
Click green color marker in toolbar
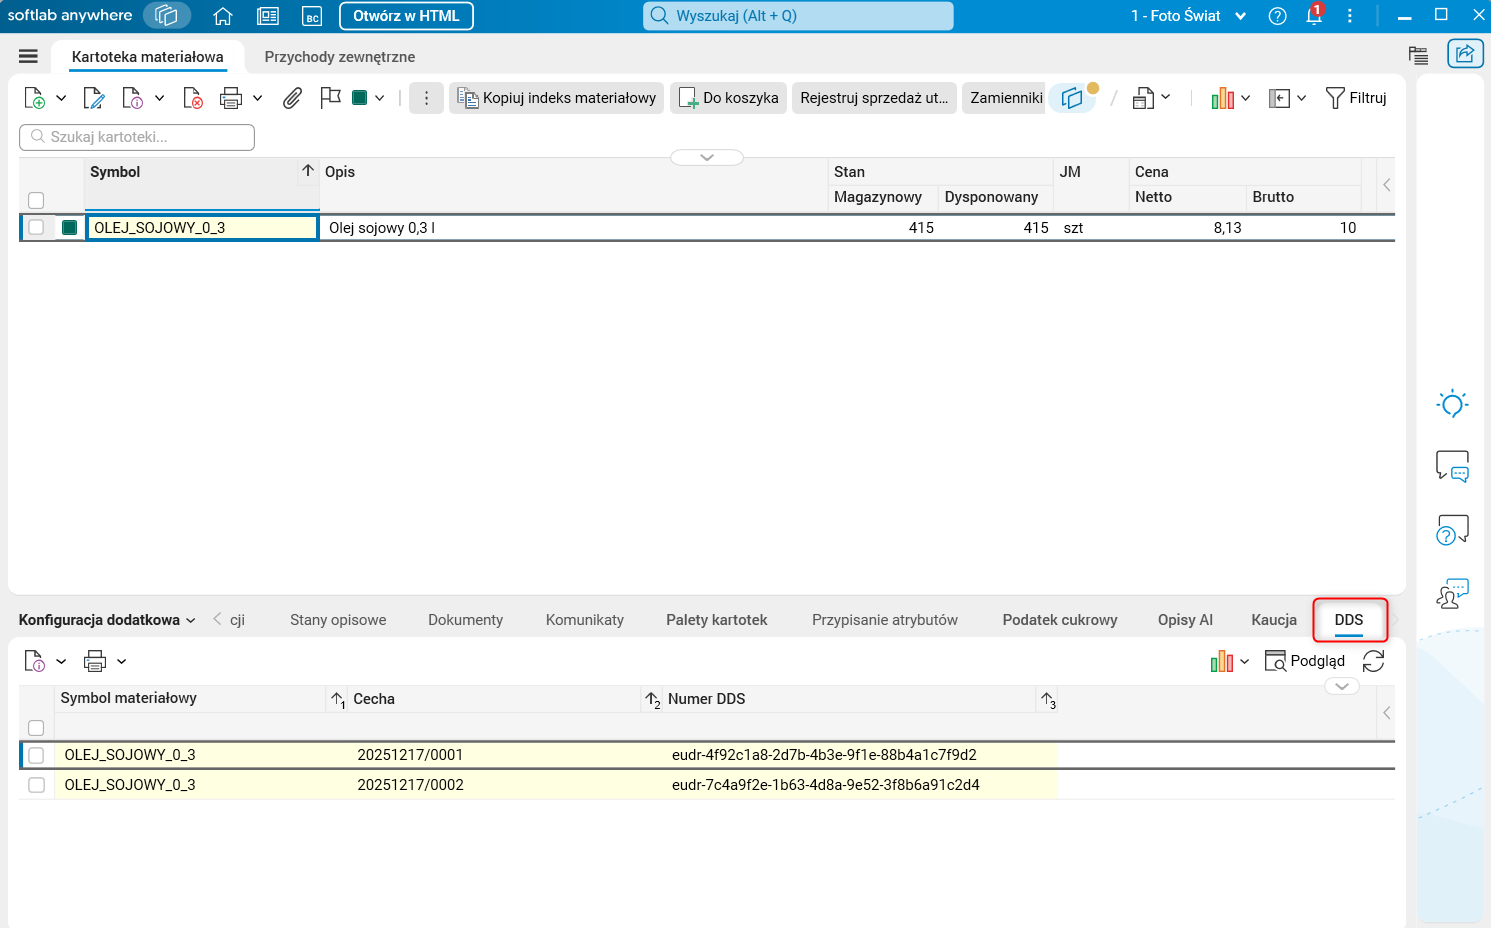[x=360, y=98]
